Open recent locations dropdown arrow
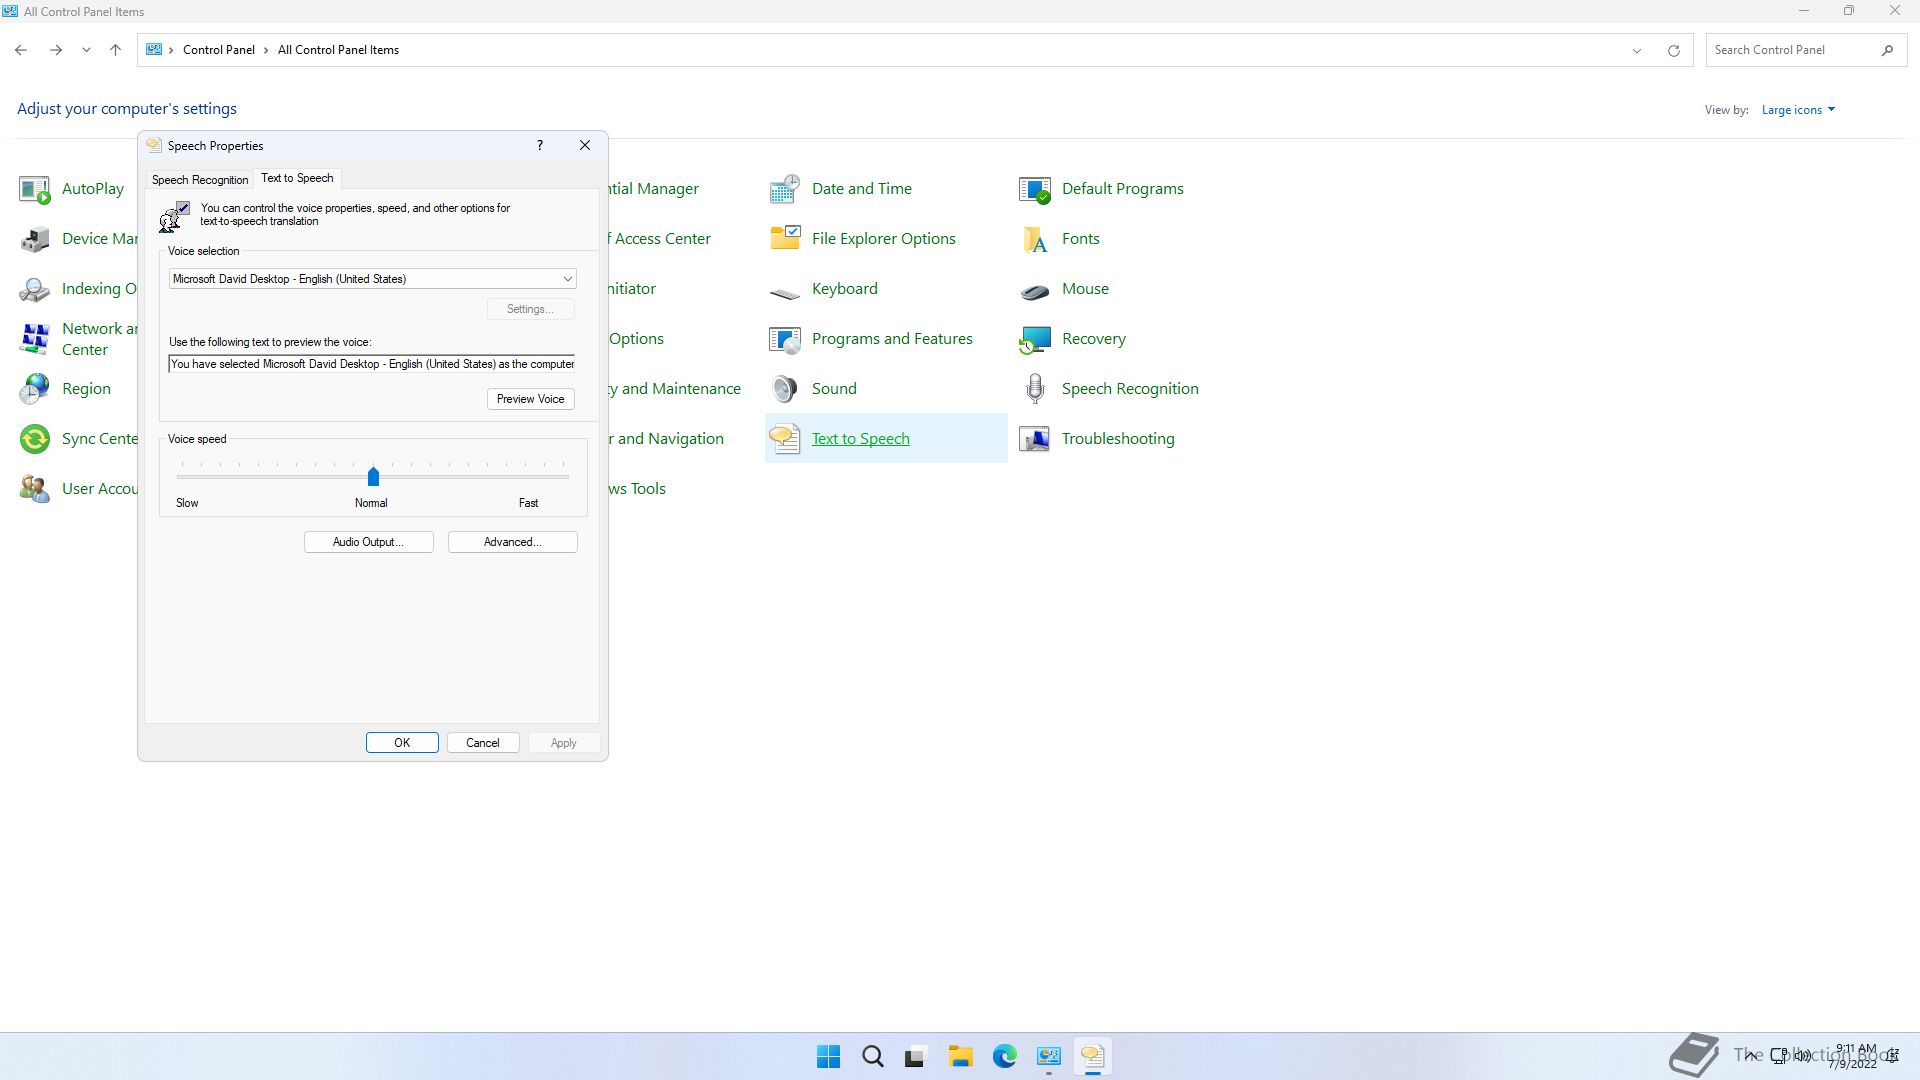1920x1080 pixels. point(86,50)
